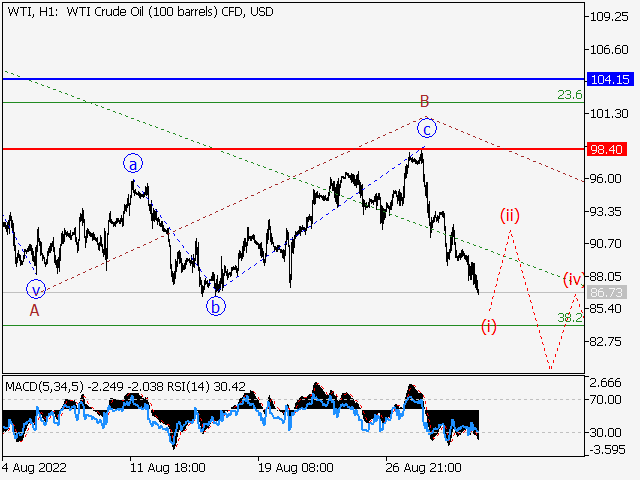Click the 90.70 price scale value
Screen dimensions: 640x480
pos(606,244)
